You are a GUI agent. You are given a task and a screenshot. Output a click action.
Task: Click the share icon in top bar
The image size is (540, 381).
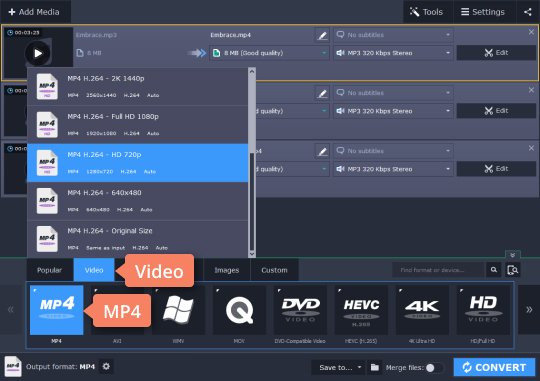click(x=528, y=12)
